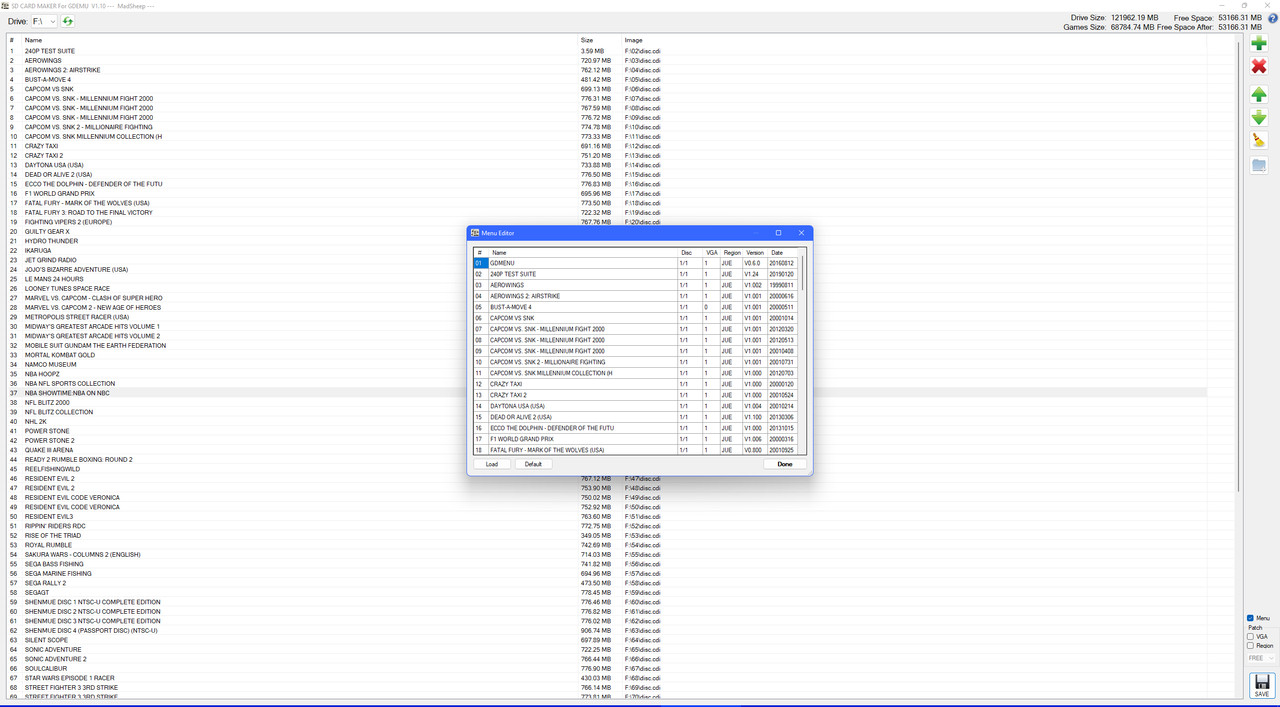The height and width of the screenshot is (707, 1280).
Task: Move selected game up with green arrow
Action: click(x=1259, y=94)
